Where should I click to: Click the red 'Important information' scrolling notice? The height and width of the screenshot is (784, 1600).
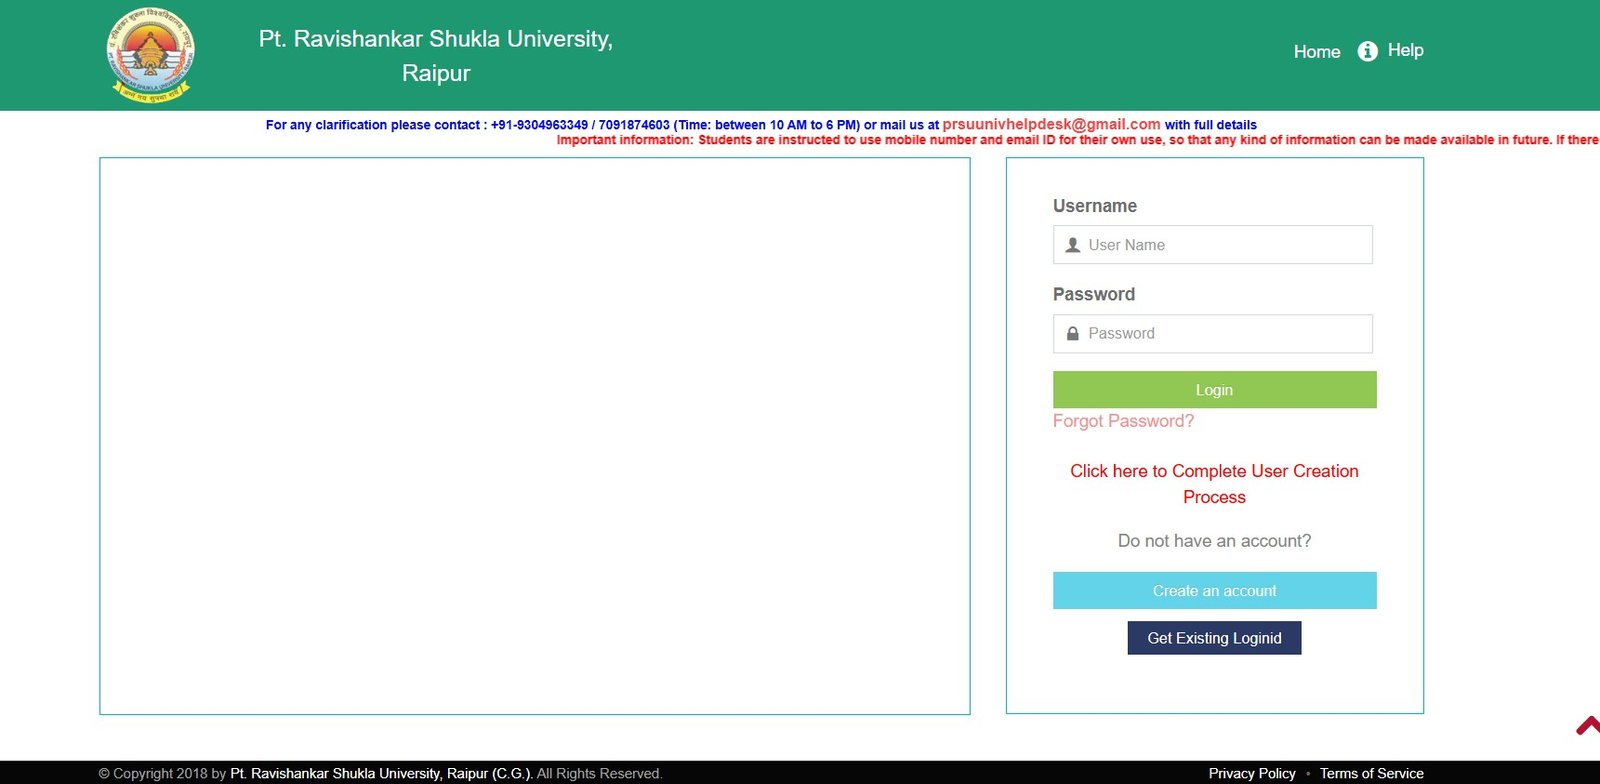click(x=1078, y=140)
